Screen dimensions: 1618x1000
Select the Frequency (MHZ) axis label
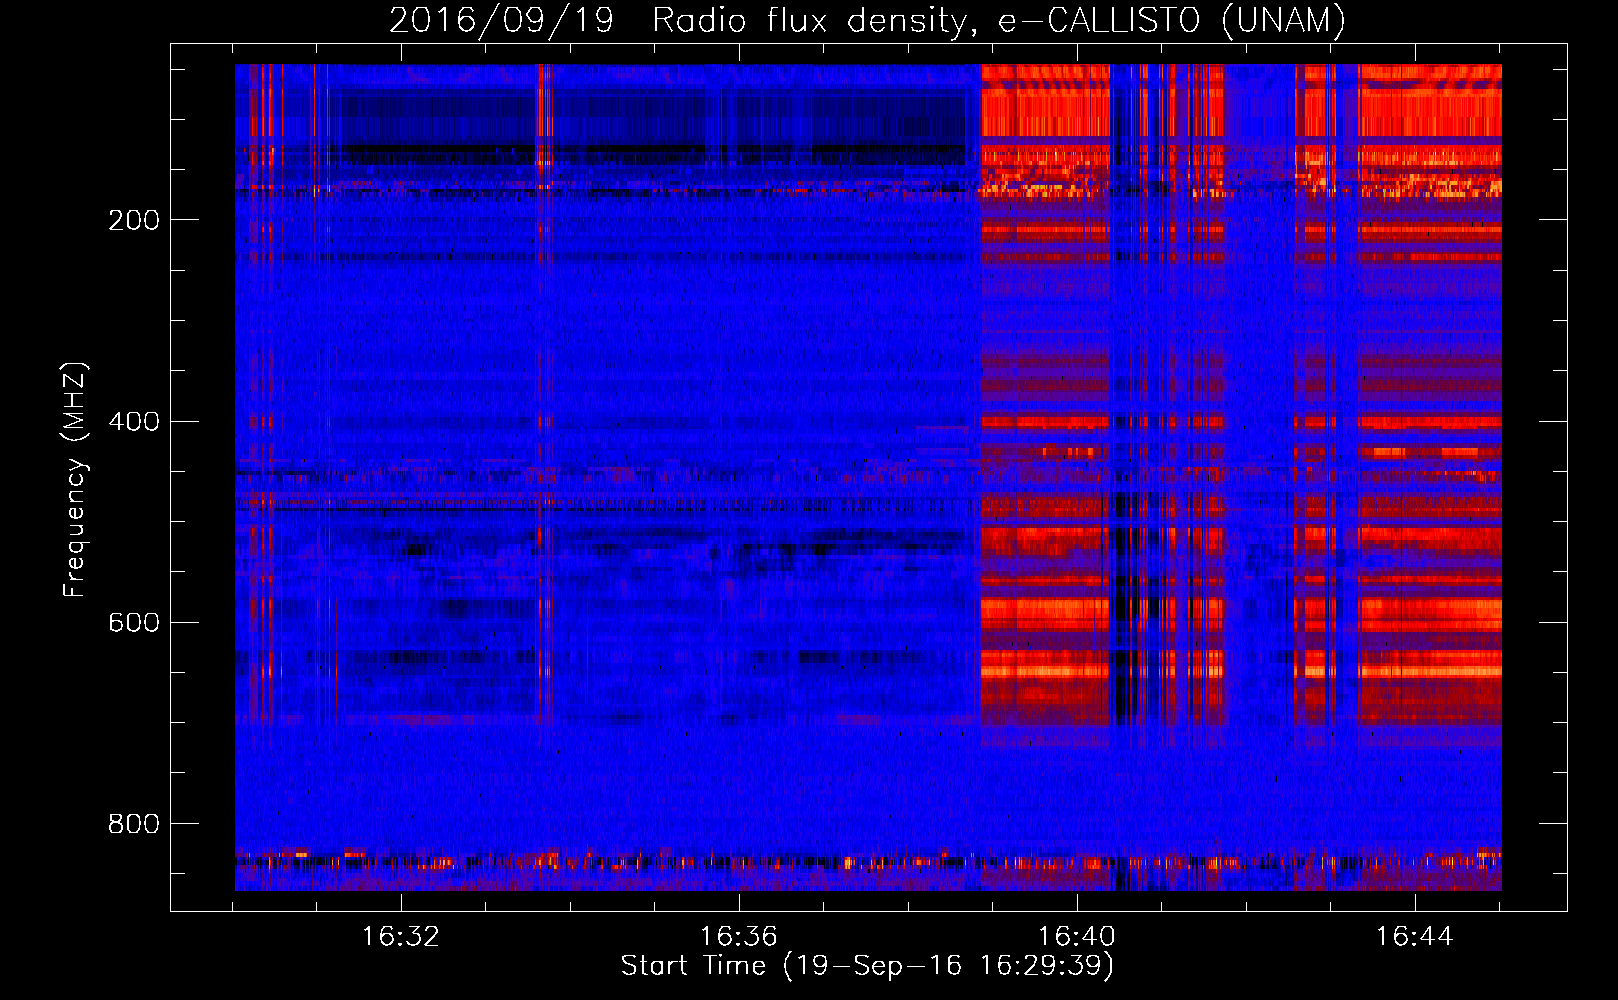click(75, 479)
